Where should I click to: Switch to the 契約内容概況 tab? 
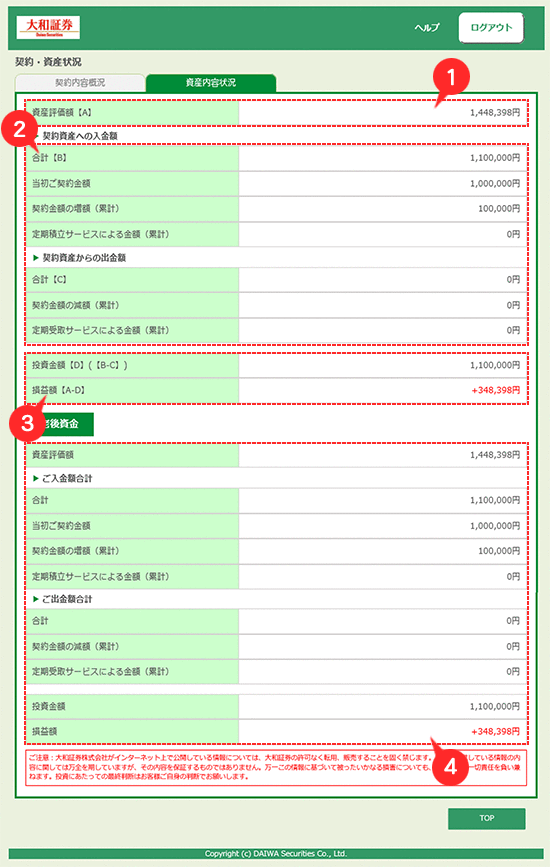[80, 82]
